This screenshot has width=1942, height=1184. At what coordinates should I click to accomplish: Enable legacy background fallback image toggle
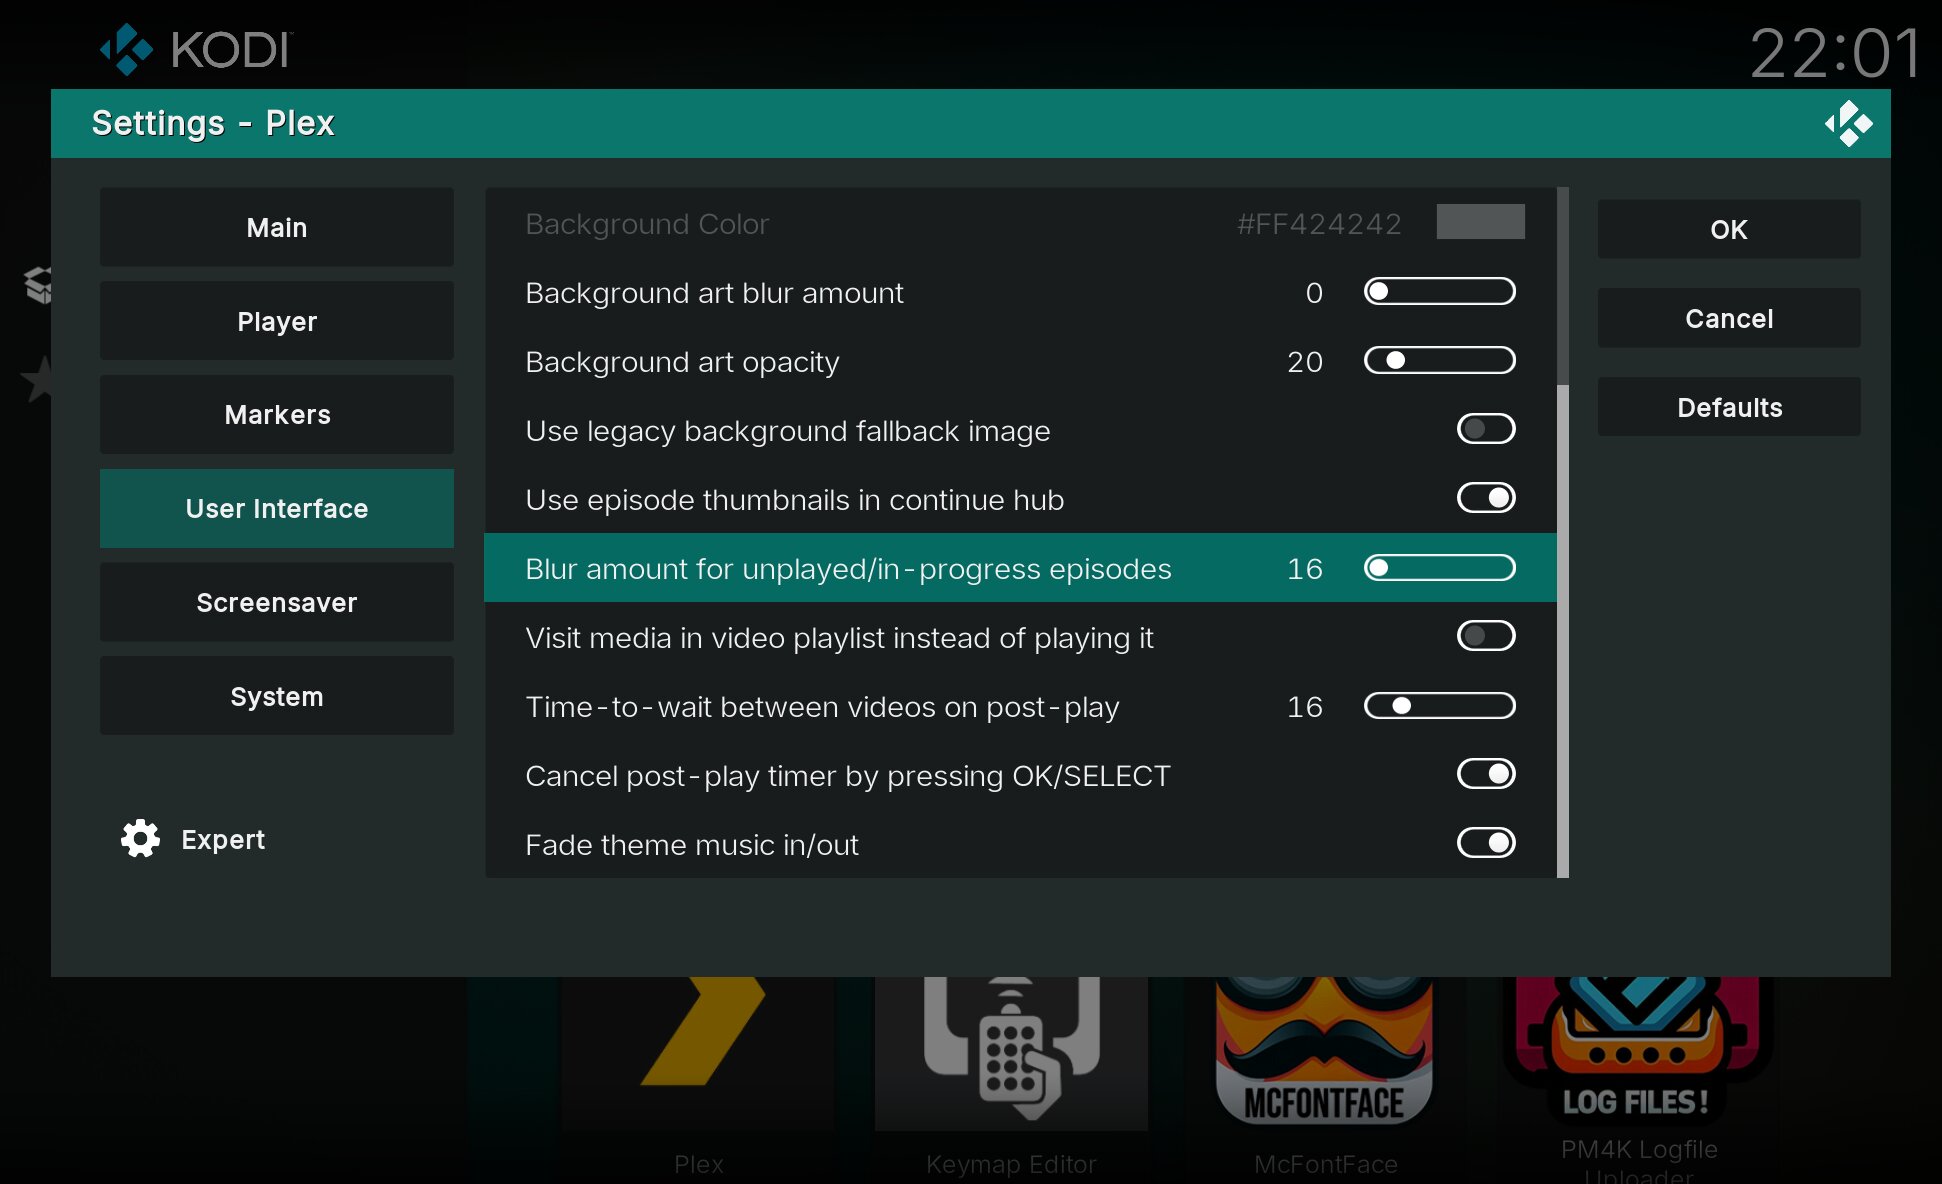click(x=1486, y=430)
